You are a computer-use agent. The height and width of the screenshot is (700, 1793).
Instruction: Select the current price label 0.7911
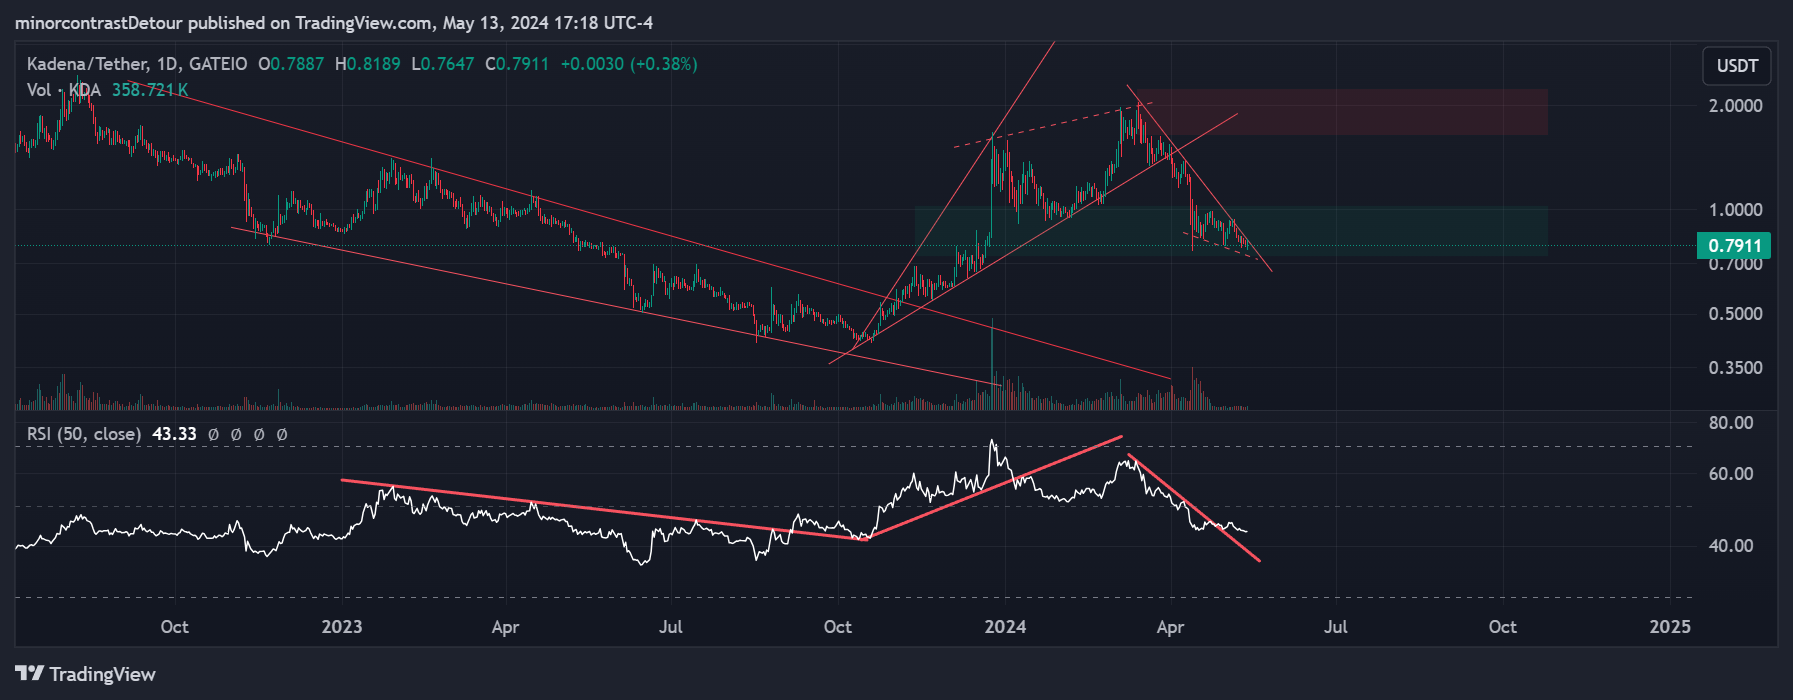click(x=1734, y=246)
